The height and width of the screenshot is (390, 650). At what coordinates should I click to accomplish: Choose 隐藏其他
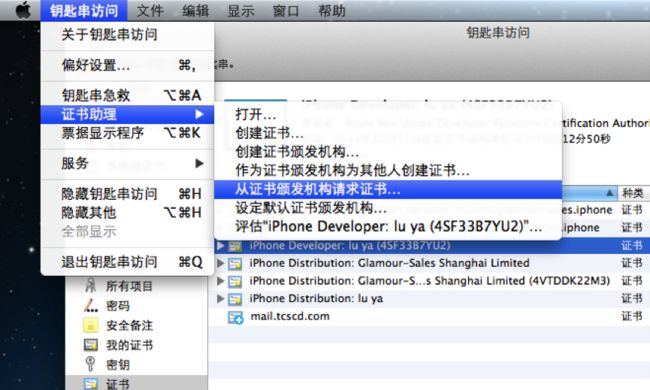tap(127, 212)
